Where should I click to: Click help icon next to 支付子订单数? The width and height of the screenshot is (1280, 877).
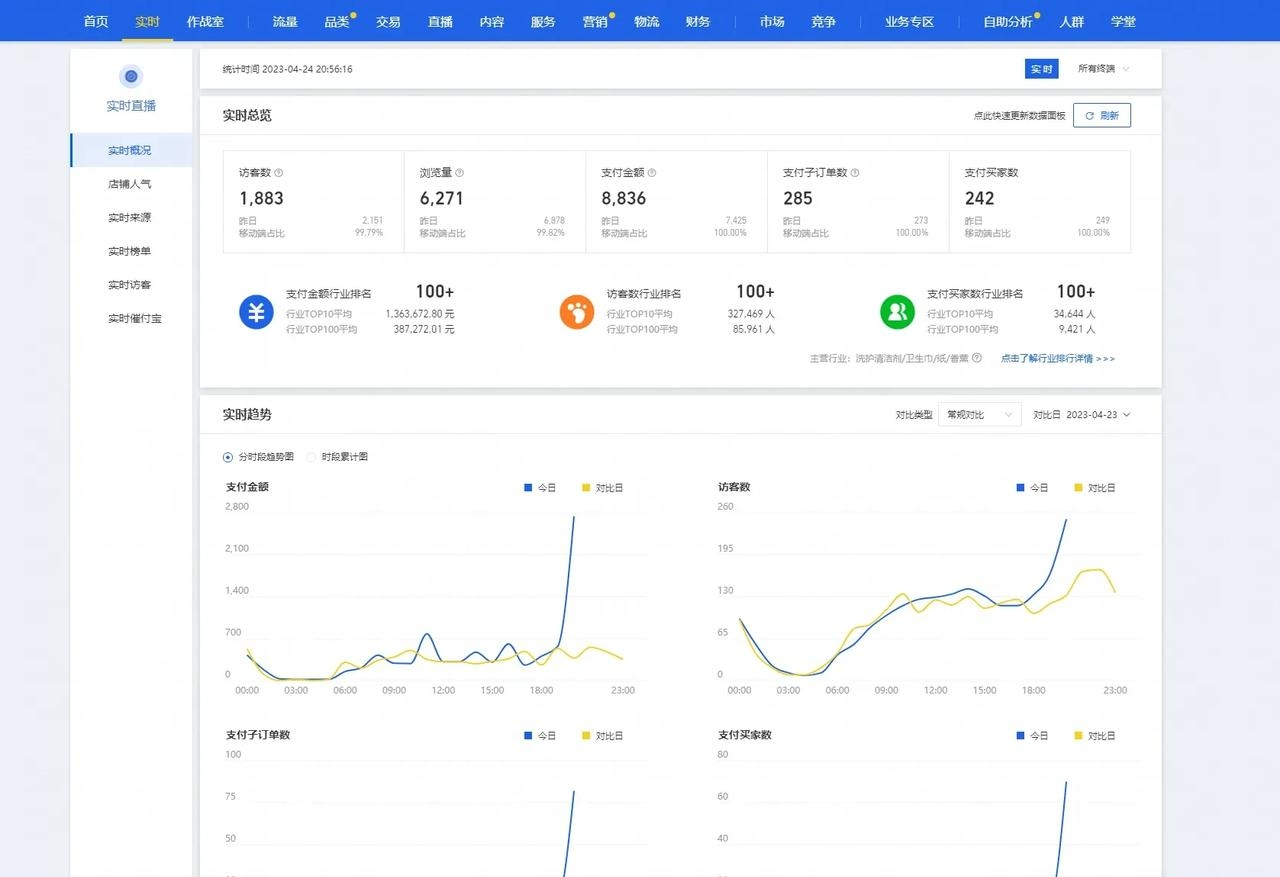[854, 173]
